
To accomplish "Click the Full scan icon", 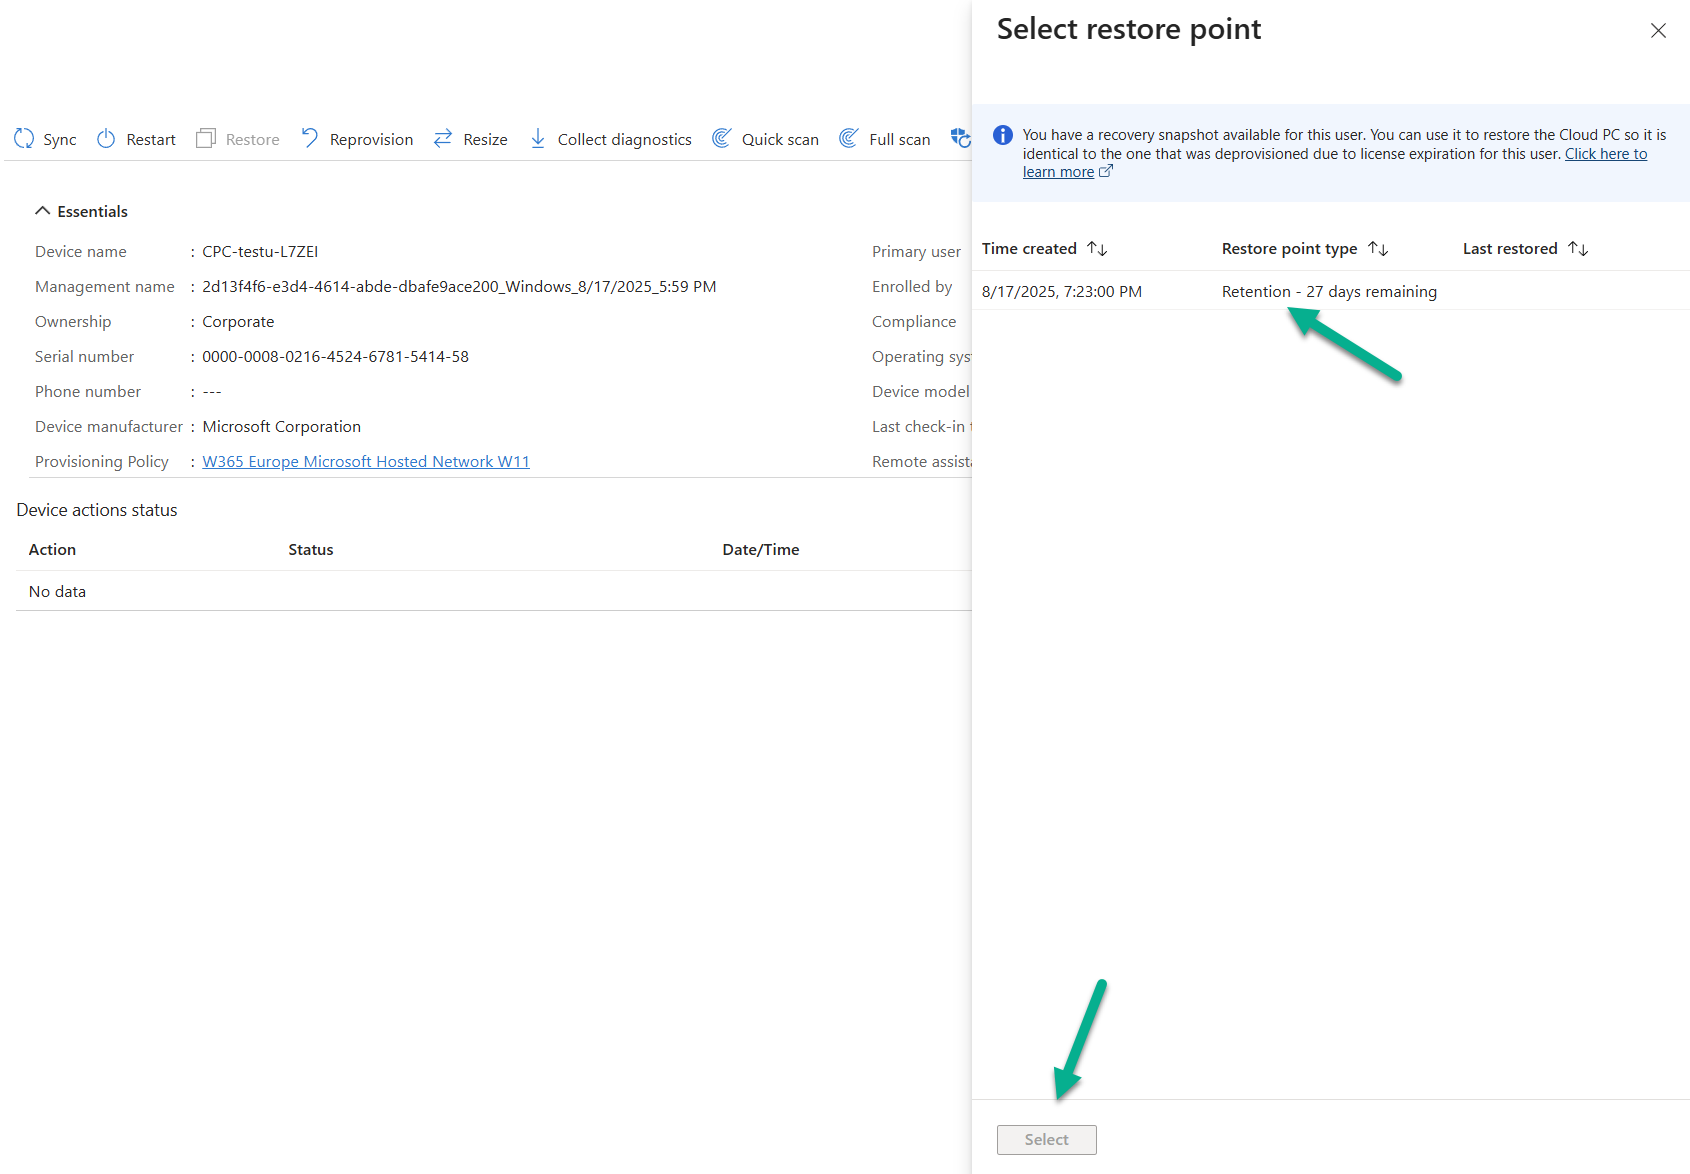I will (x=849, y=139).
